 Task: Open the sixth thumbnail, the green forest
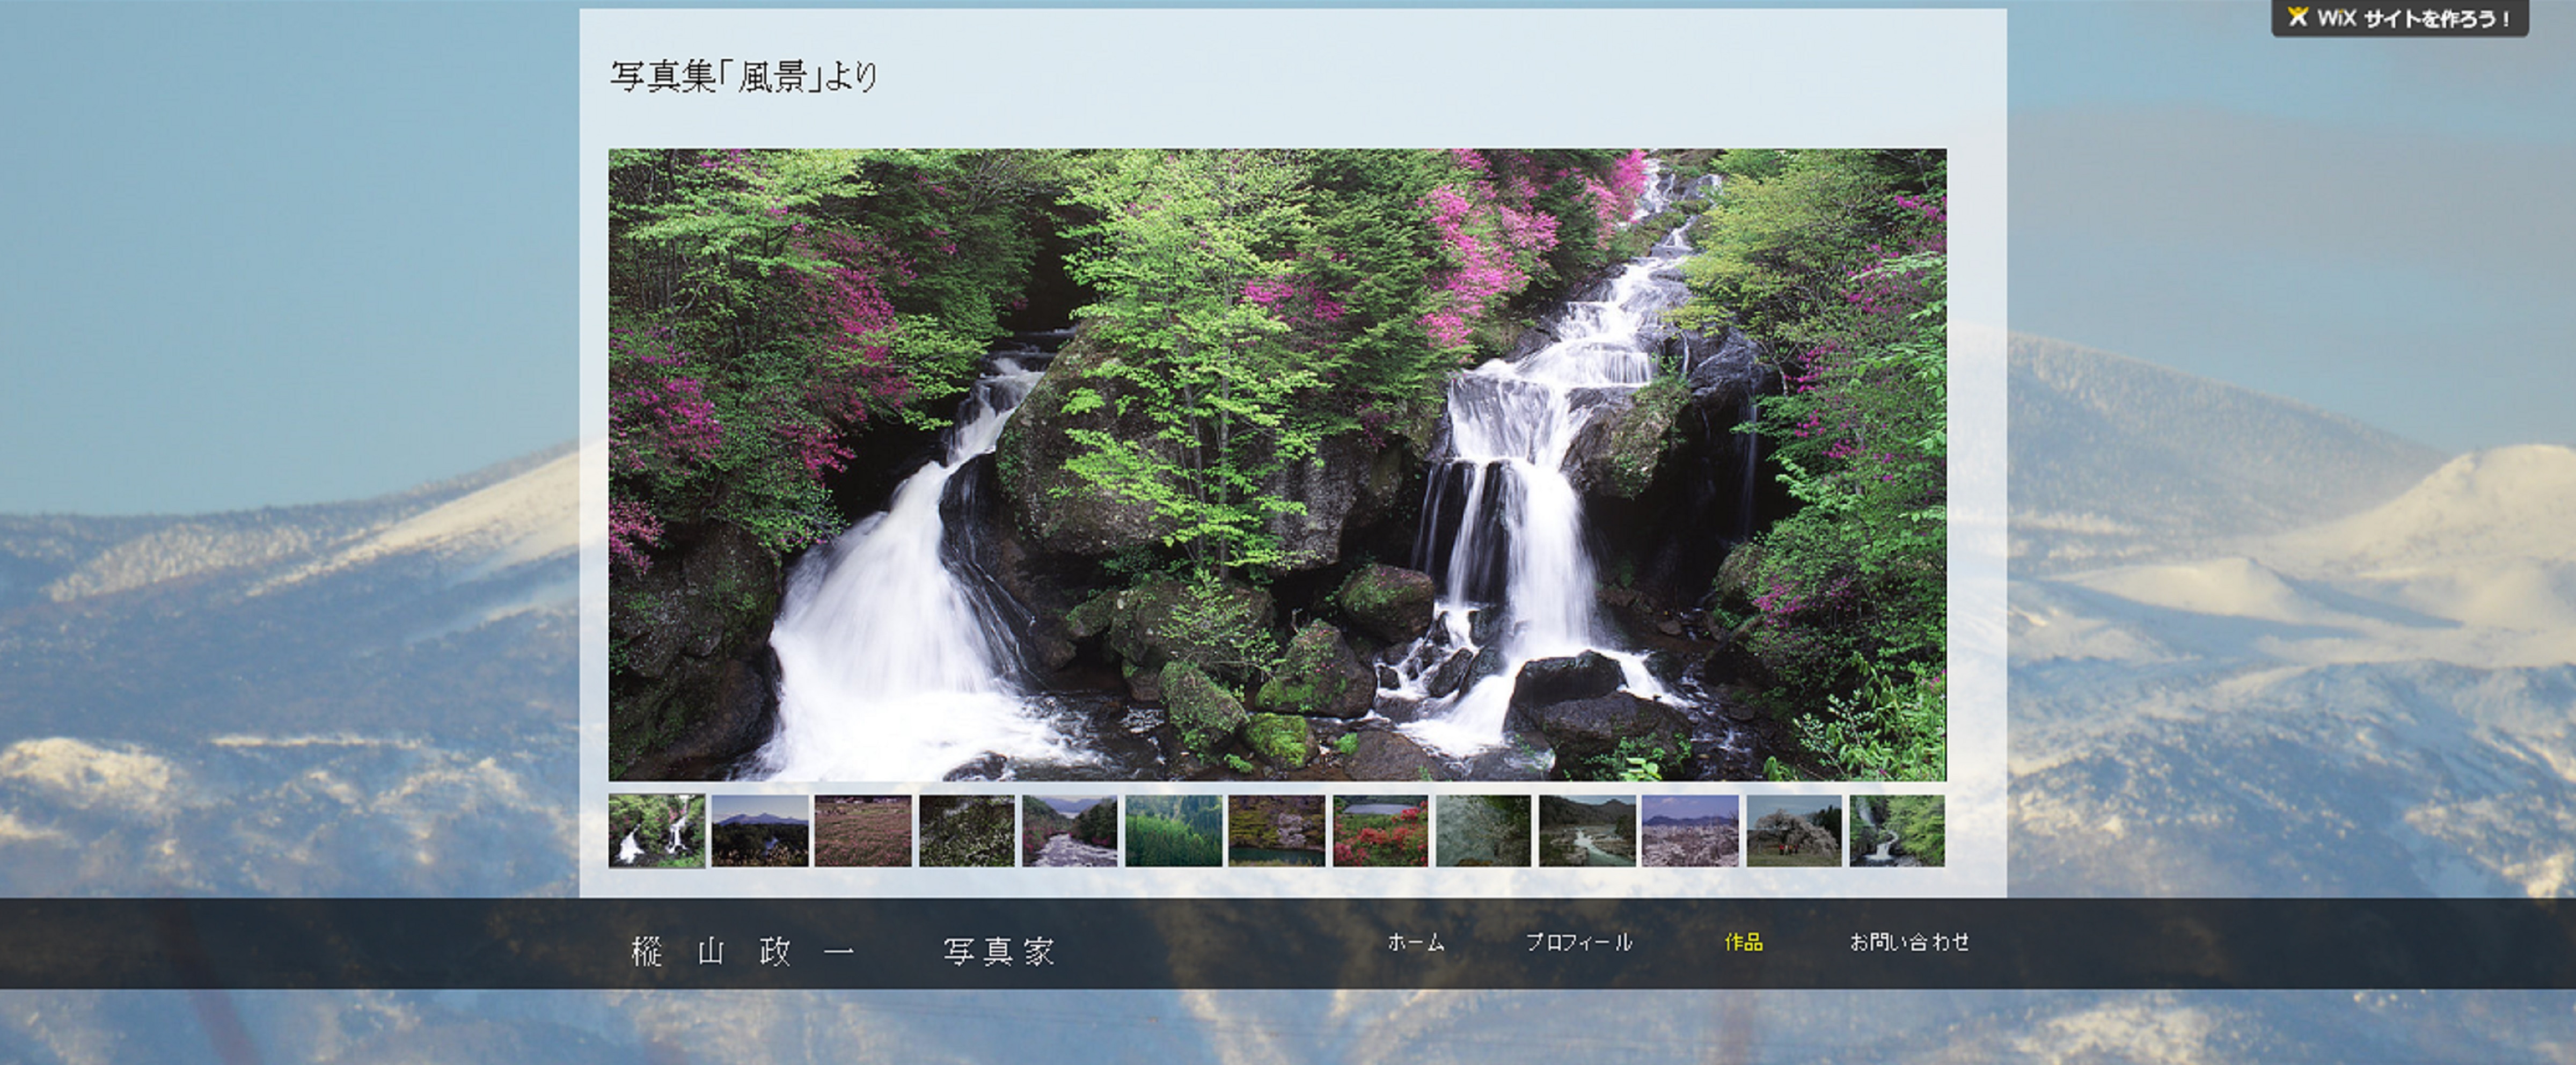[x=1173, y=831]
